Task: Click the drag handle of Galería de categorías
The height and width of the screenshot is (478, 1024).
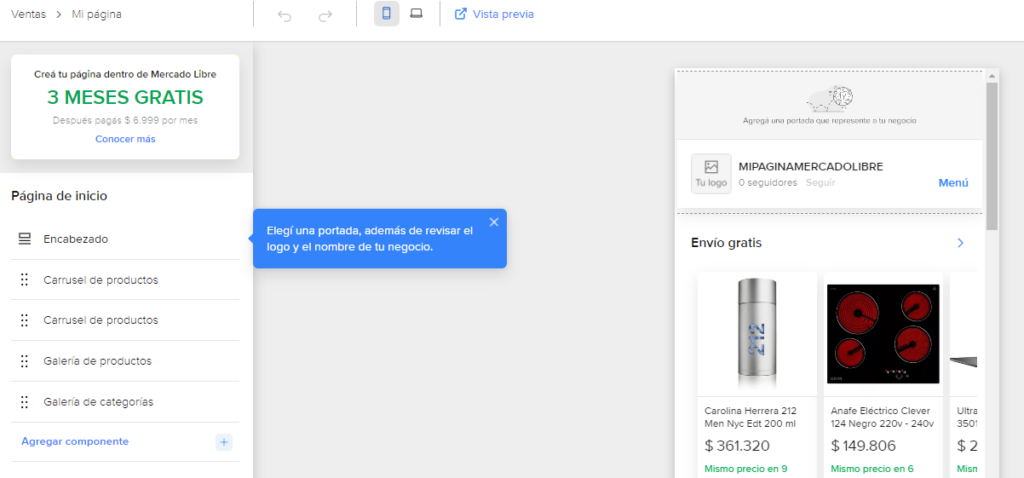Action: coord(25,402)
